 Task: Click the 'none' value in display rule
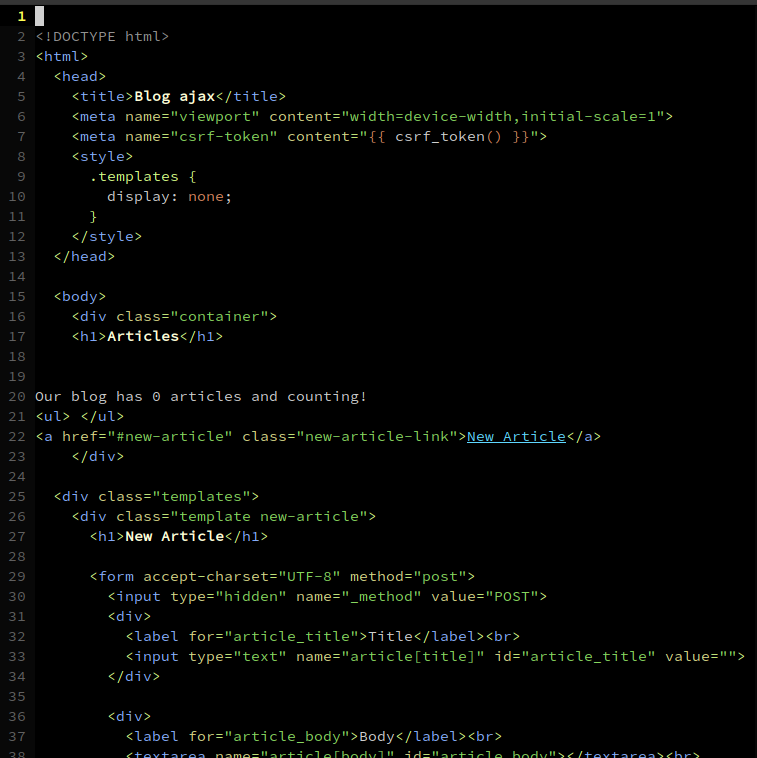206,197
